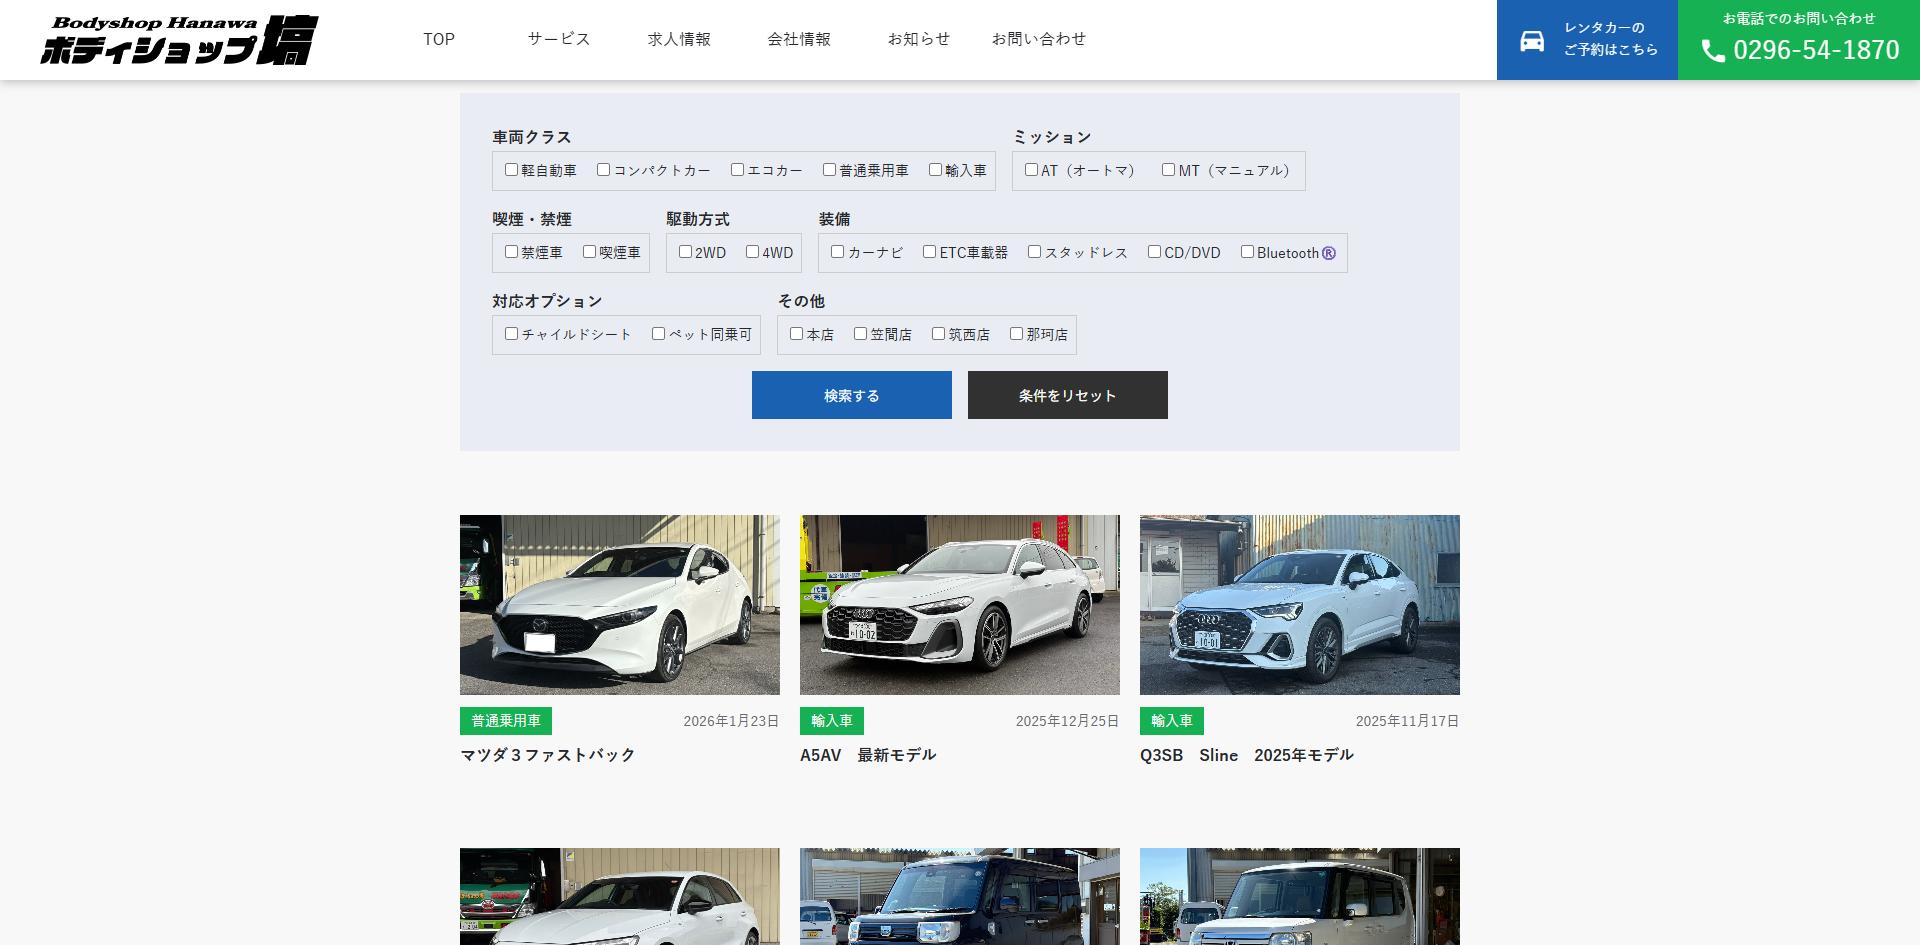Screen dimensions: 1920x945
Task: Click the 2026年1月23日 date text
Action: pos(731,721)
